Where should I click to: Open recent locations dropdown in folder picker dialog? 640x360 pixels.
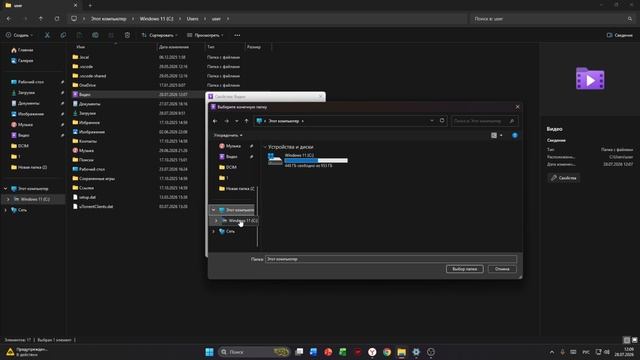(x=237, y=121)
